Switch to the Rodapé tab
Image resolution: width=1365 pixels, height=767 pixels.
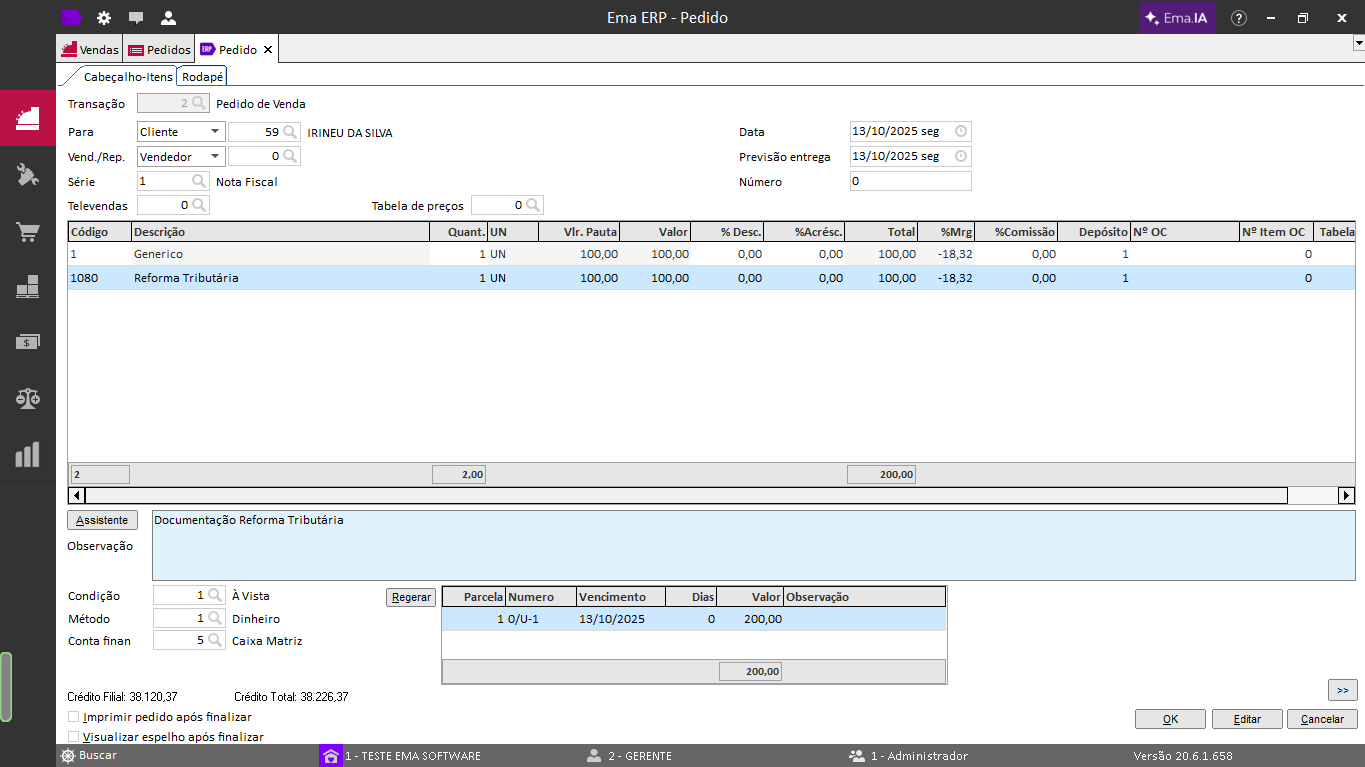point(202,77)
